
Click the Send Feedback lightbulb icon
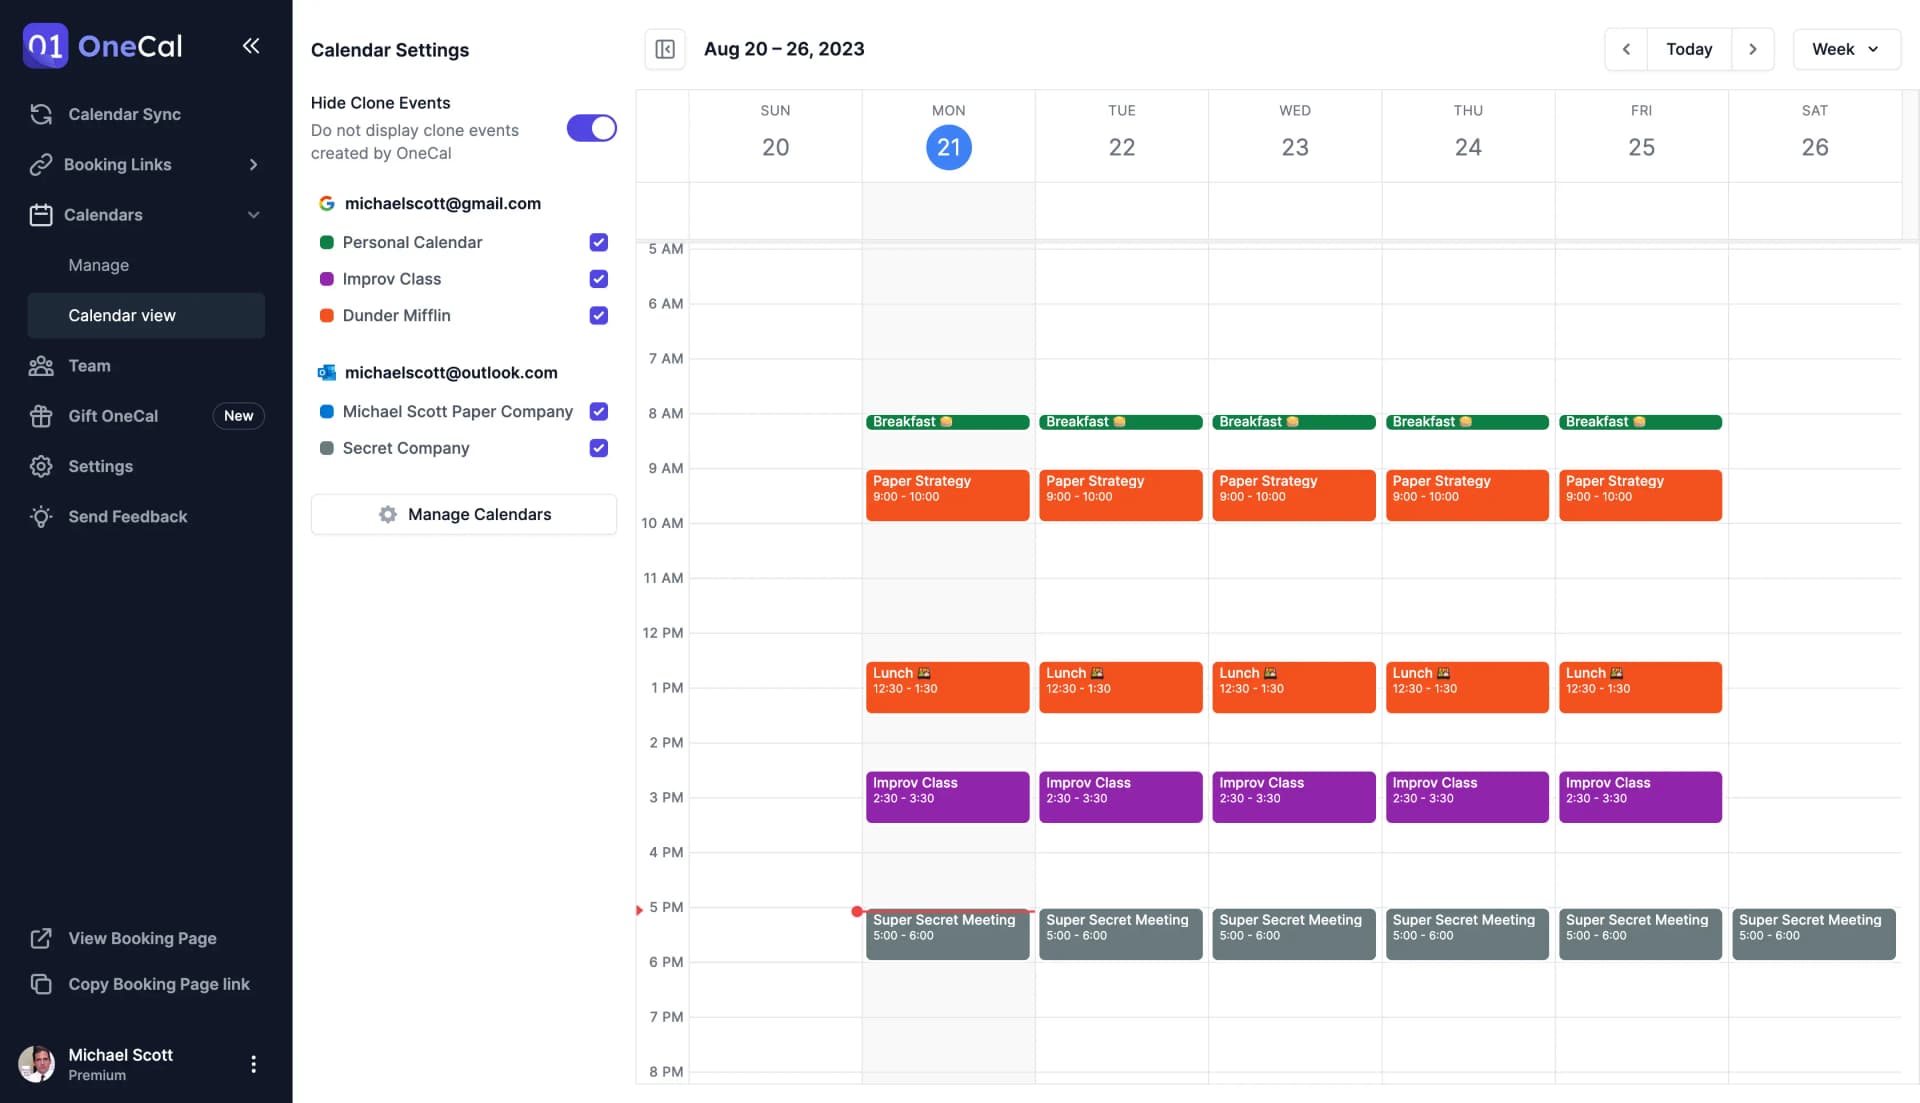pyautogui.click(x=41, y=517)
